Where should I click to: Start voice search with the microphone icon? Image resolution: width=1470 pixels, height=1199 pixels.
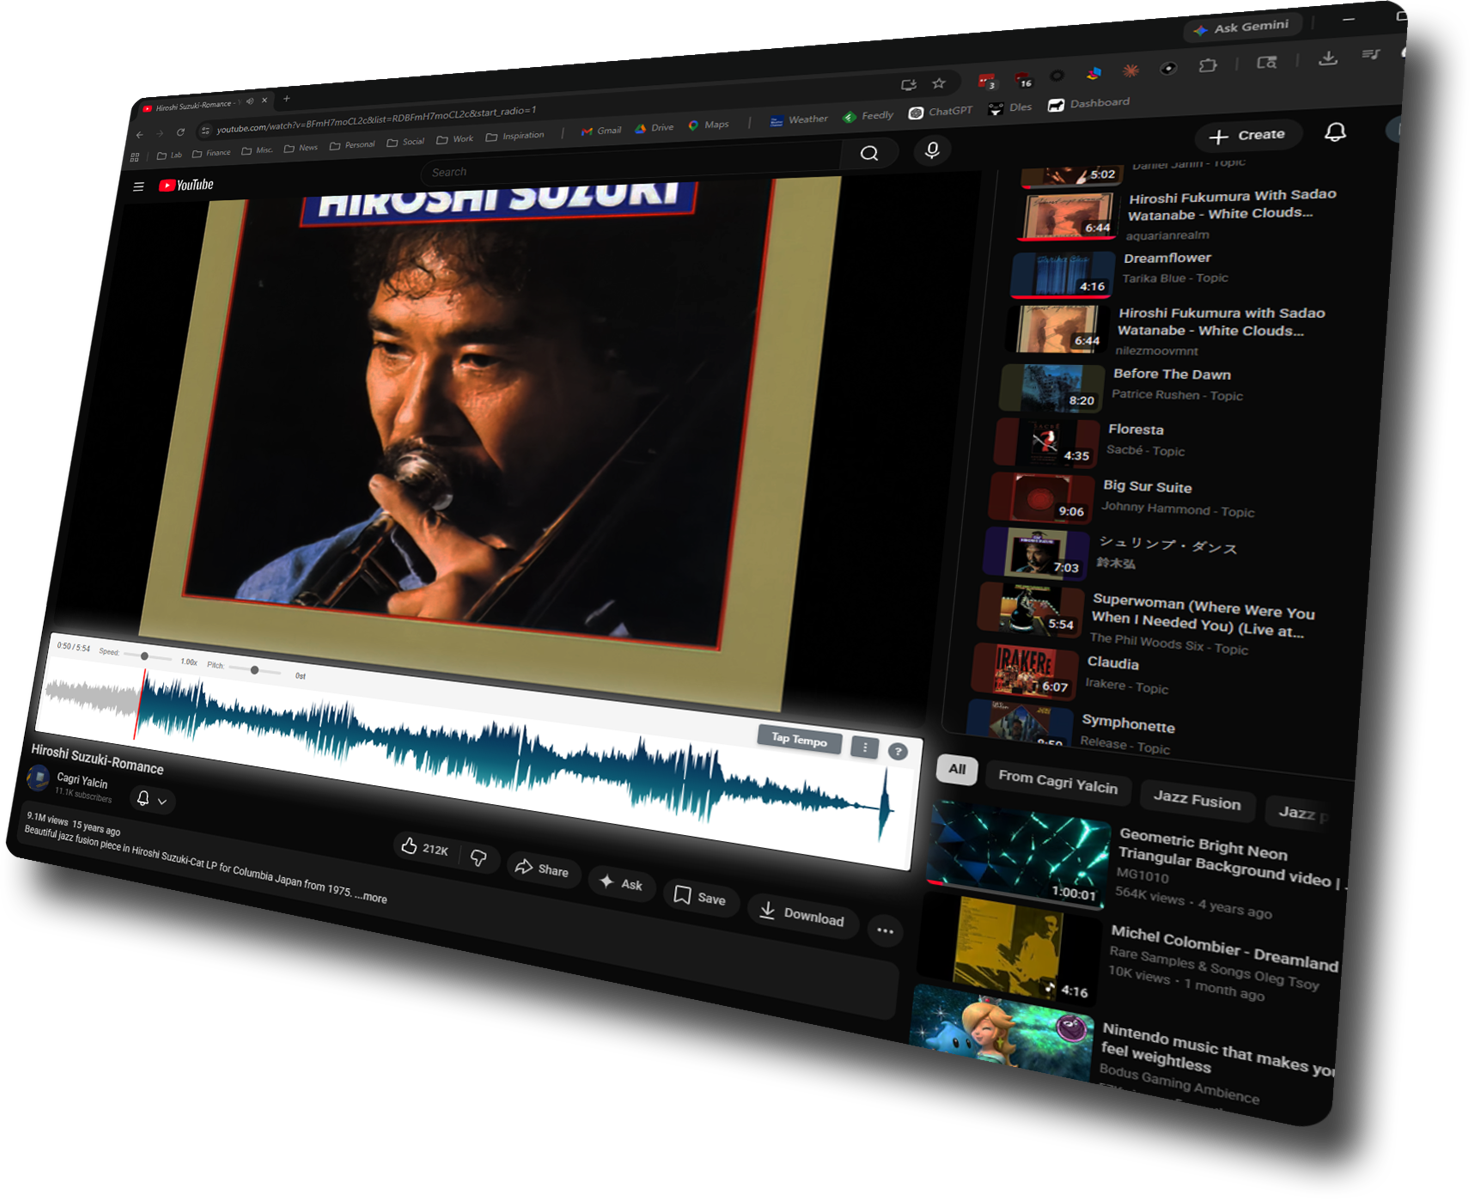pyautogui.click(x=932, y=150)
